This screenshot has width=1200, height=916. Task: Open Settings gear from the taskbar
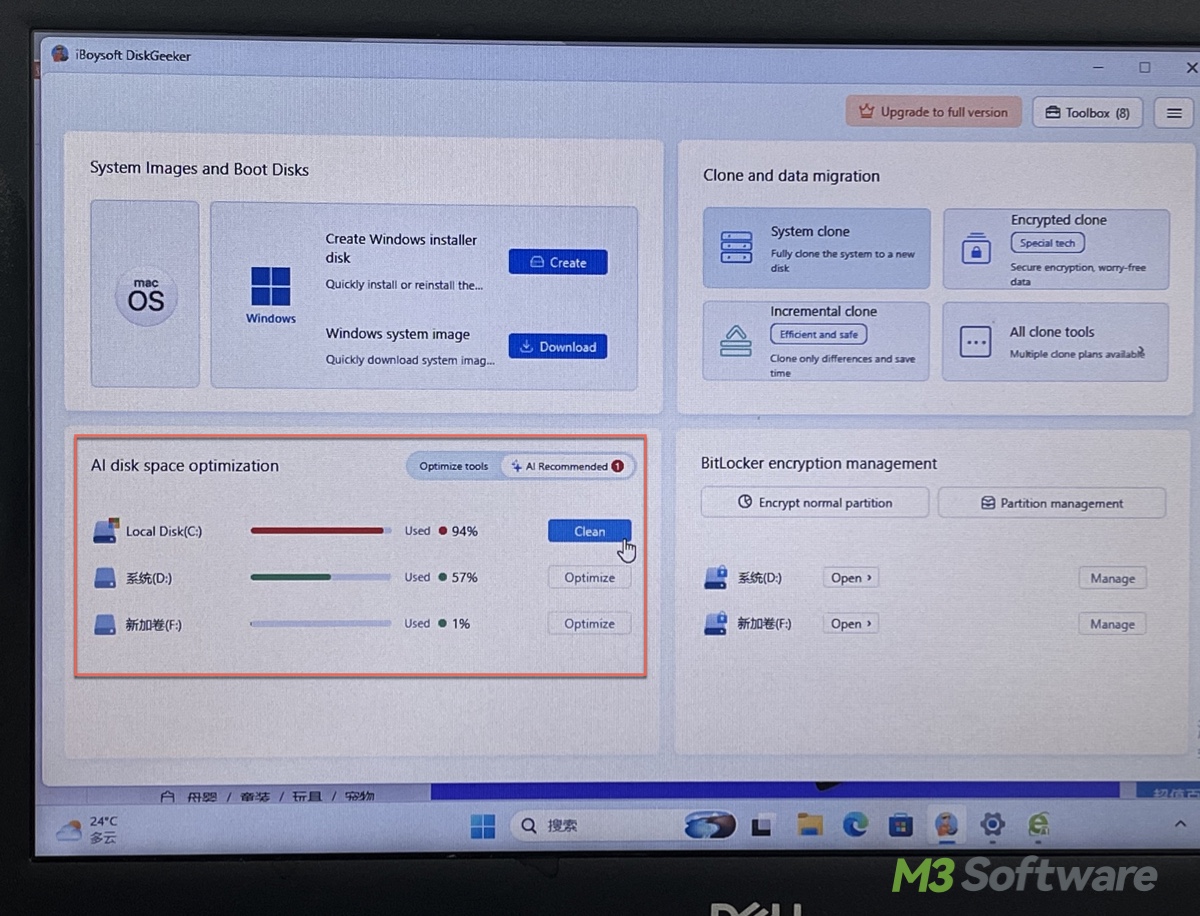(x=992, y=825)
